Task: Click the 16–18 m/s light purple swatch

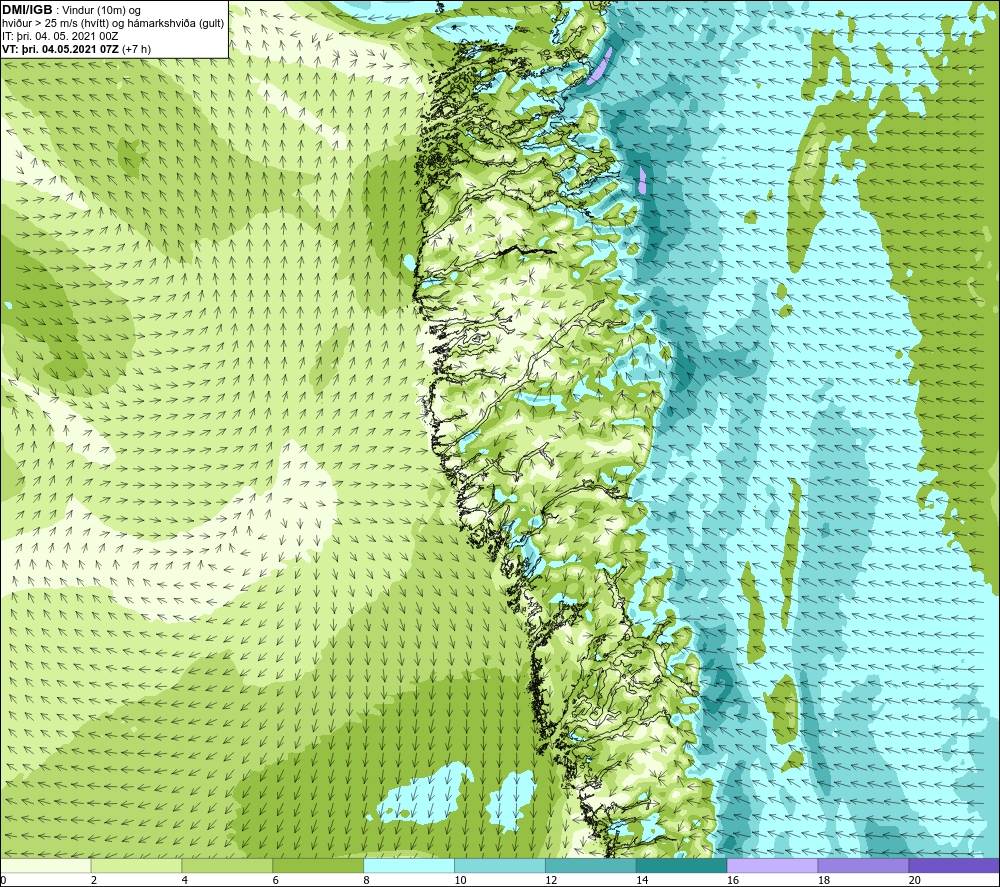Action: [x=772, y=865]
